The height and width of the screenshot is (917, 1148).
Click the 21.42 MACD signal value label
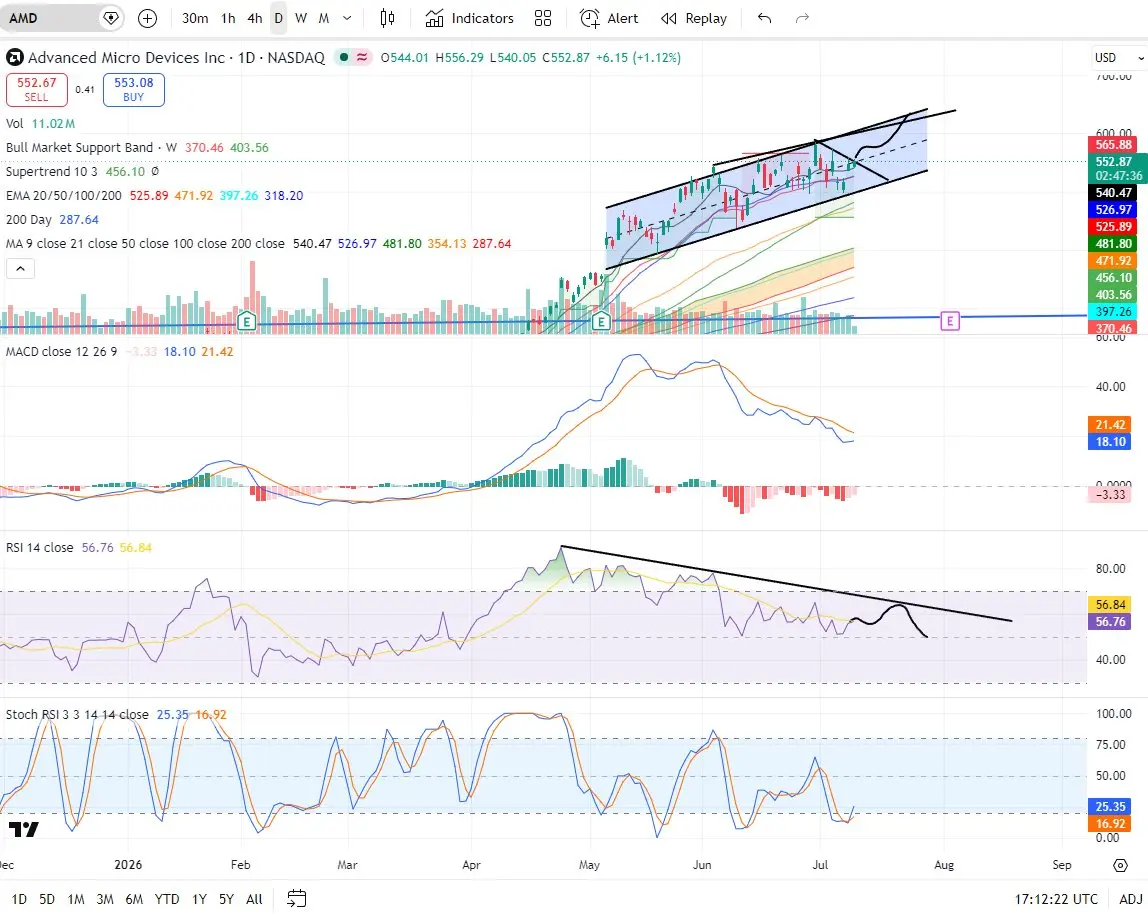point(1110,425)
